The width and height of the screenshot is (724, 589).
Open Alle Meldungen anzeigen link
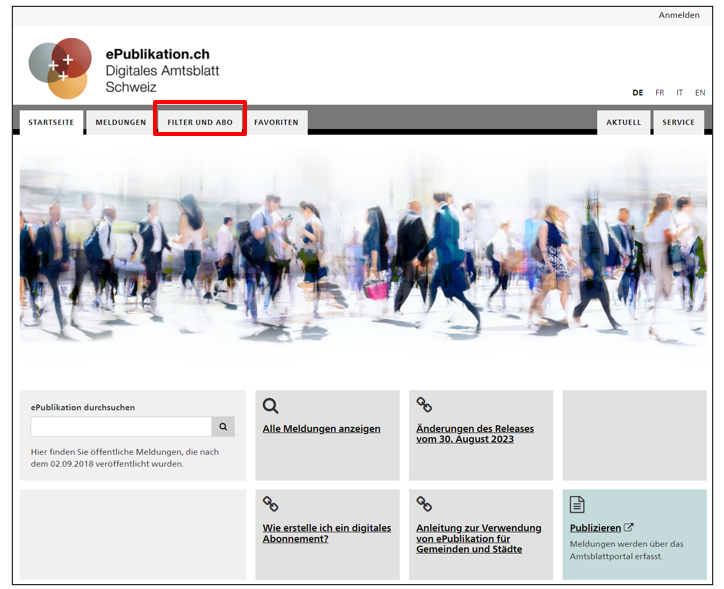tap(321, 429)
